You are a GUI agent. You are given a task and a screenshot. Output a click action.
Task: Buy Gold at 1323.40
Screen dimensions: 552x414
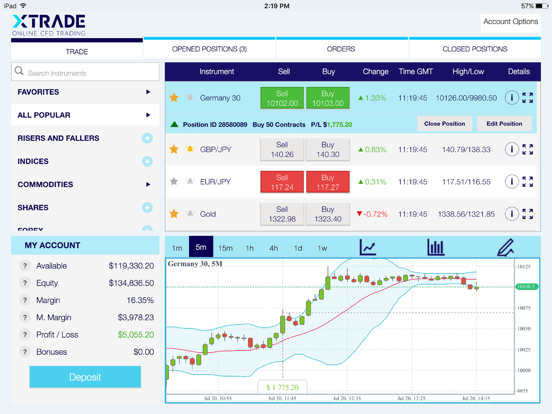click(328, 214)
